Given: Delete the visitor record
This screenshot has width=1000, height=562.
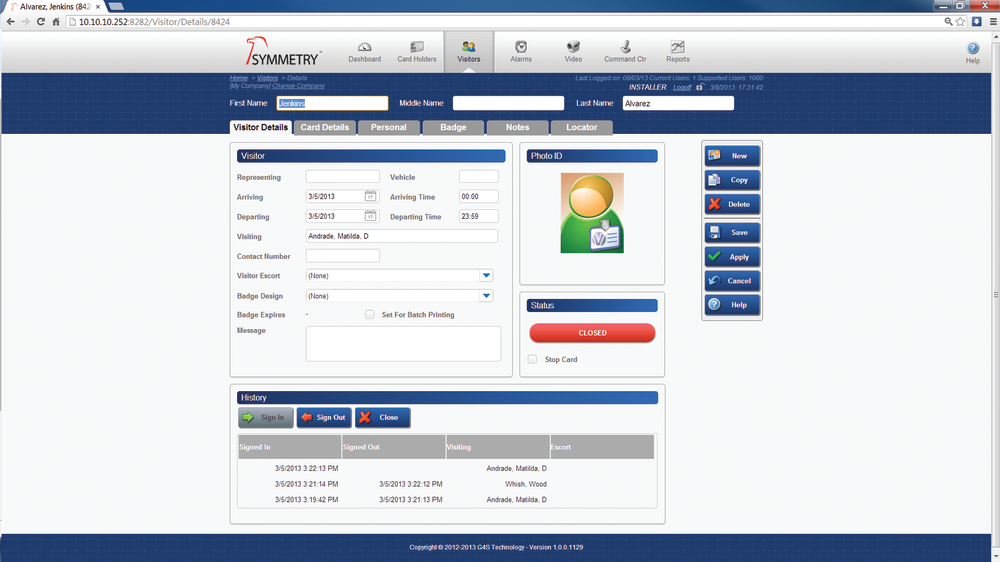Looking at the screenshot, I should coord(732,204).
